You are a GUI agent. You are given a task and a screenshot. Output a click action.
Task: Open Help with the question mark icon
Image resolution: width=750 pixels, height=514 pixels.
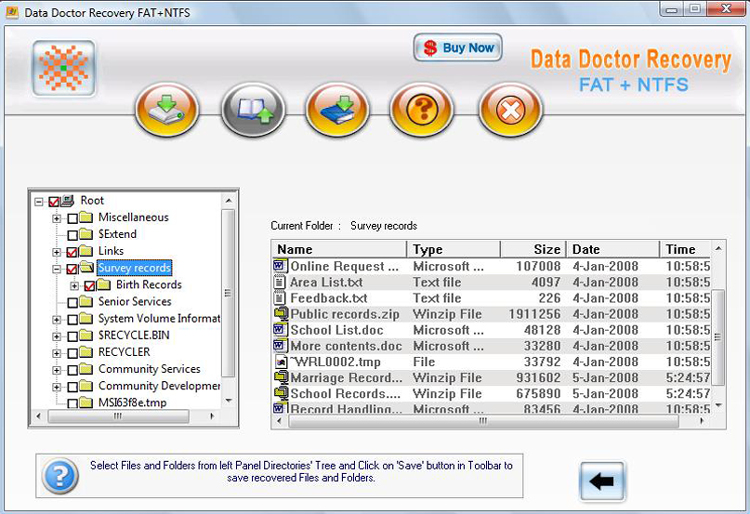(x=422, y=110)
